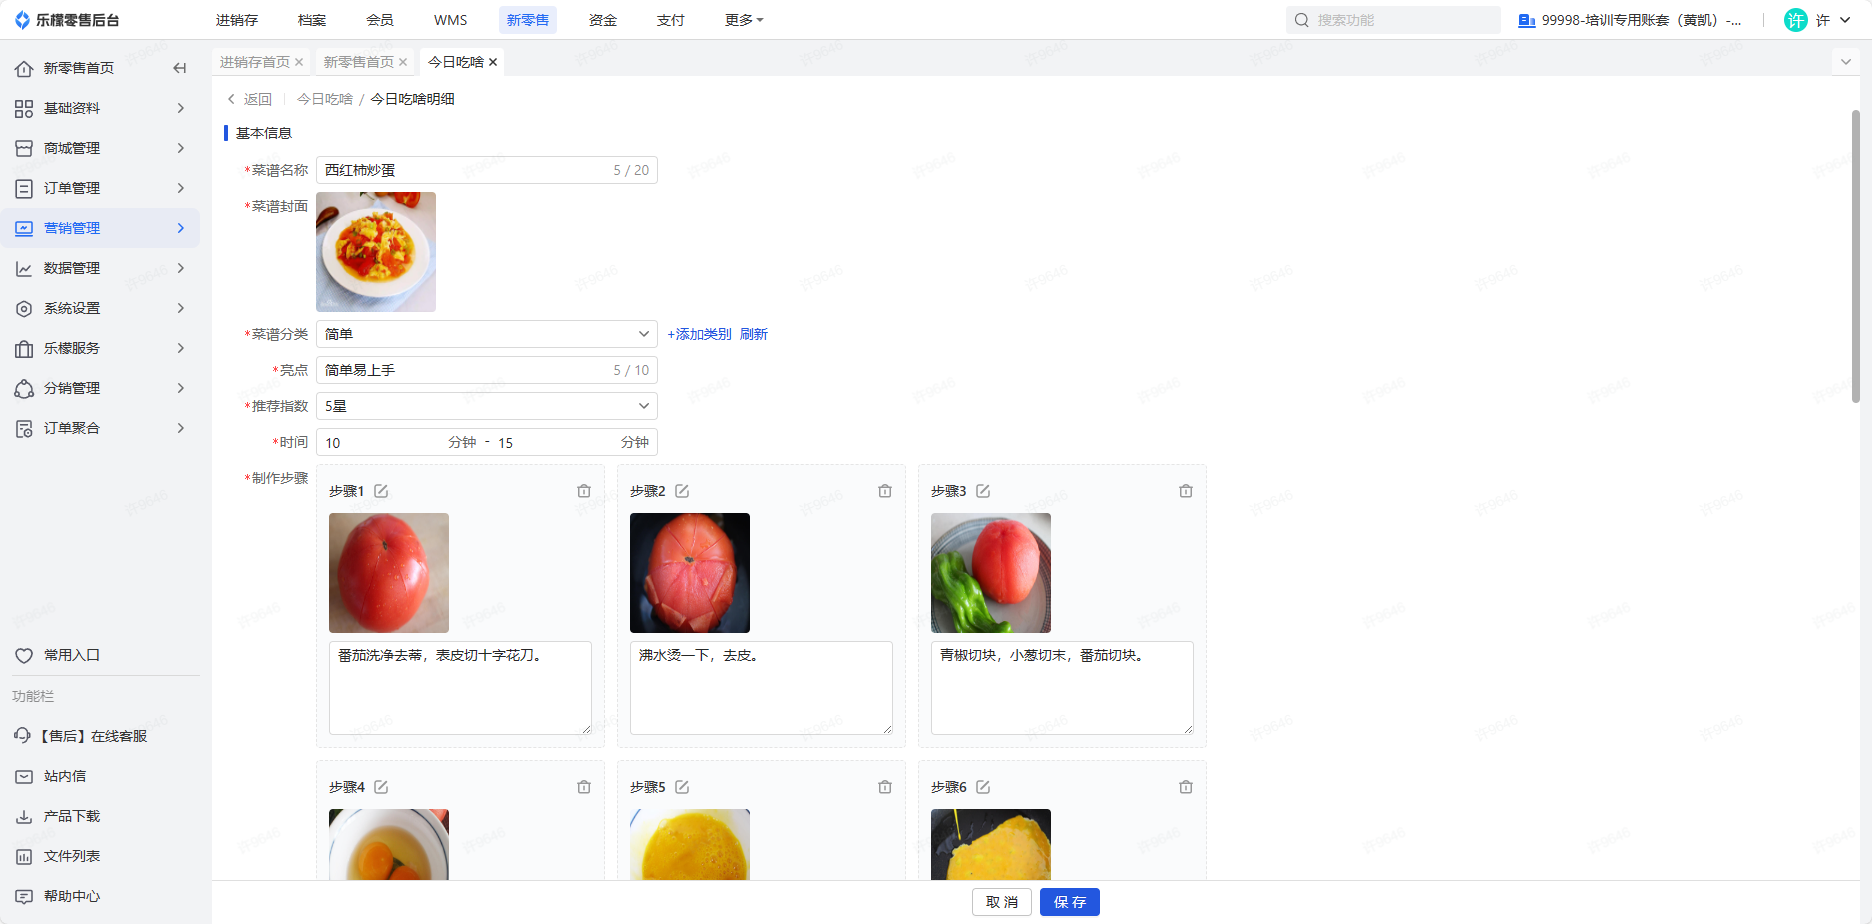
Task: Click the user avatar 许 icon
Action: pyautogui.click(x=1796, y=20)
